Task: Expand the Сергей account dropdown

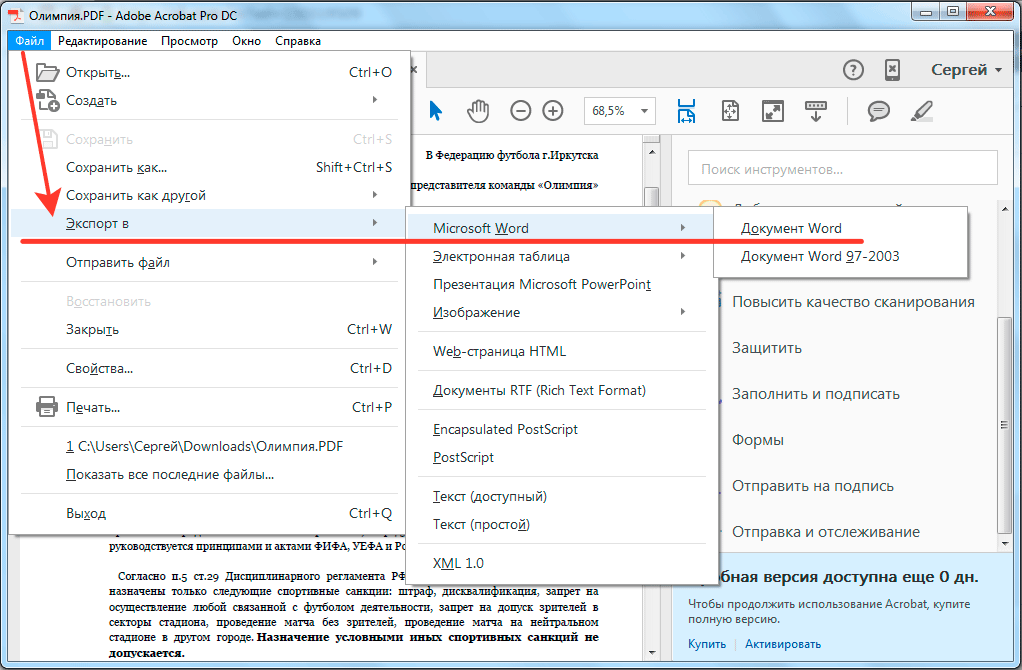Action: tap(966, 70)
